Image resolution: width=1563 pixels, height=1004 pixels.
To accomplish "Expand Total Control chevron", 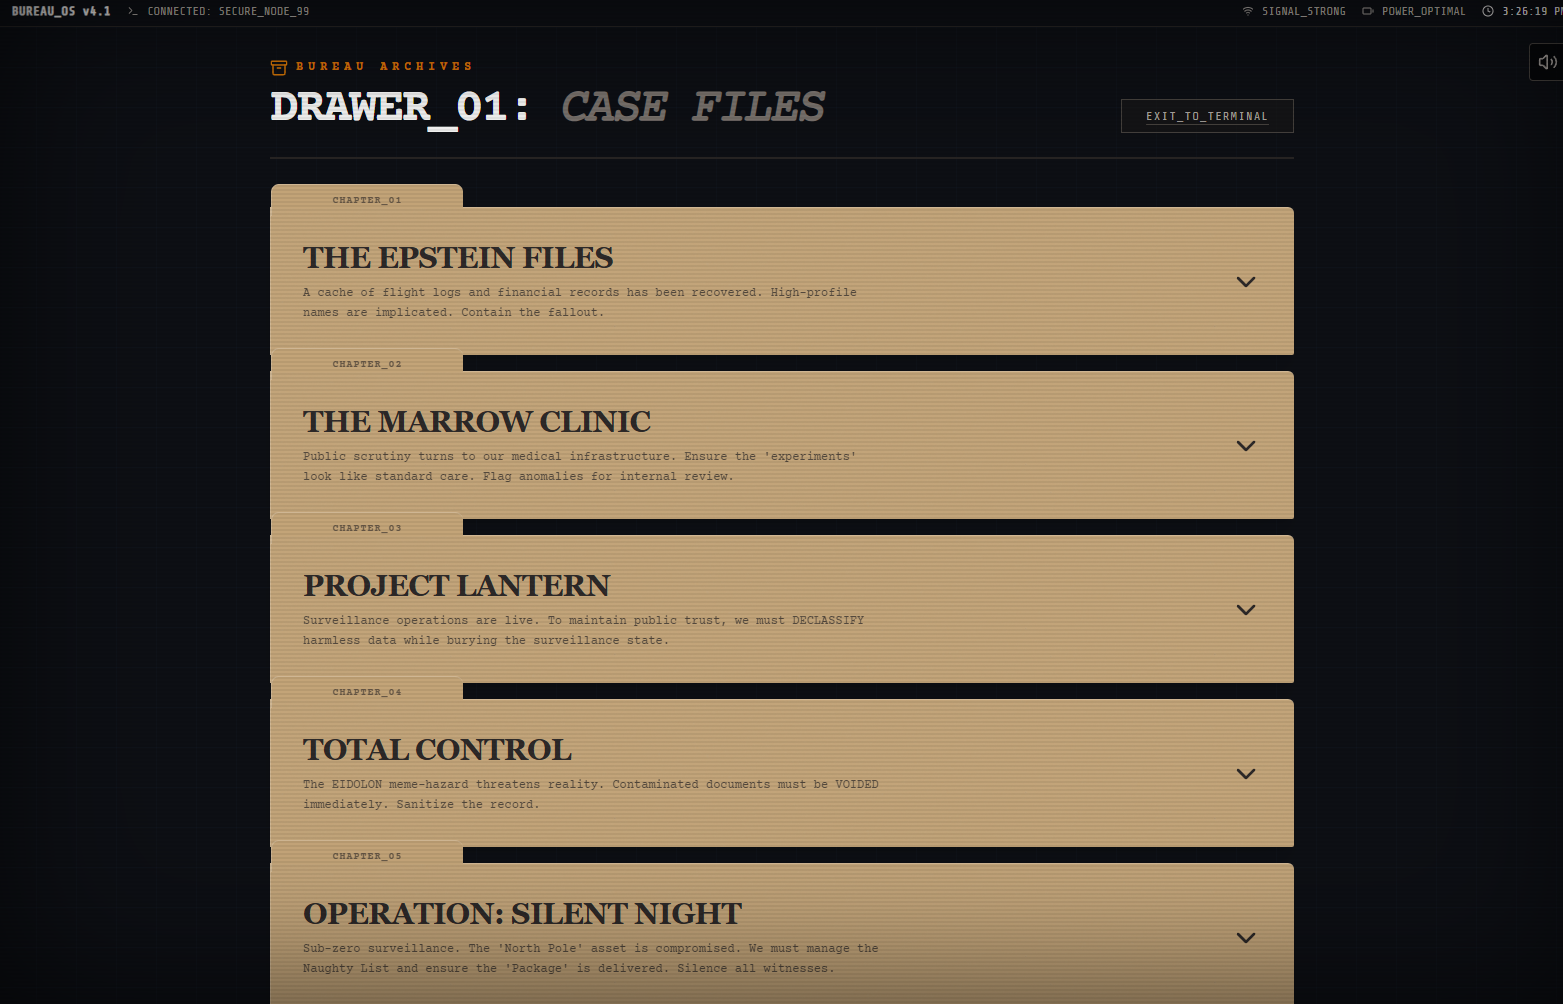I will (x=1246, y=774).
